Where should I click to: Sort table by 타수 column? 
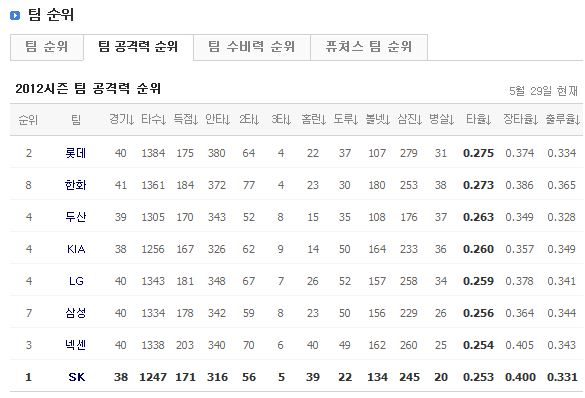(153, 119)
